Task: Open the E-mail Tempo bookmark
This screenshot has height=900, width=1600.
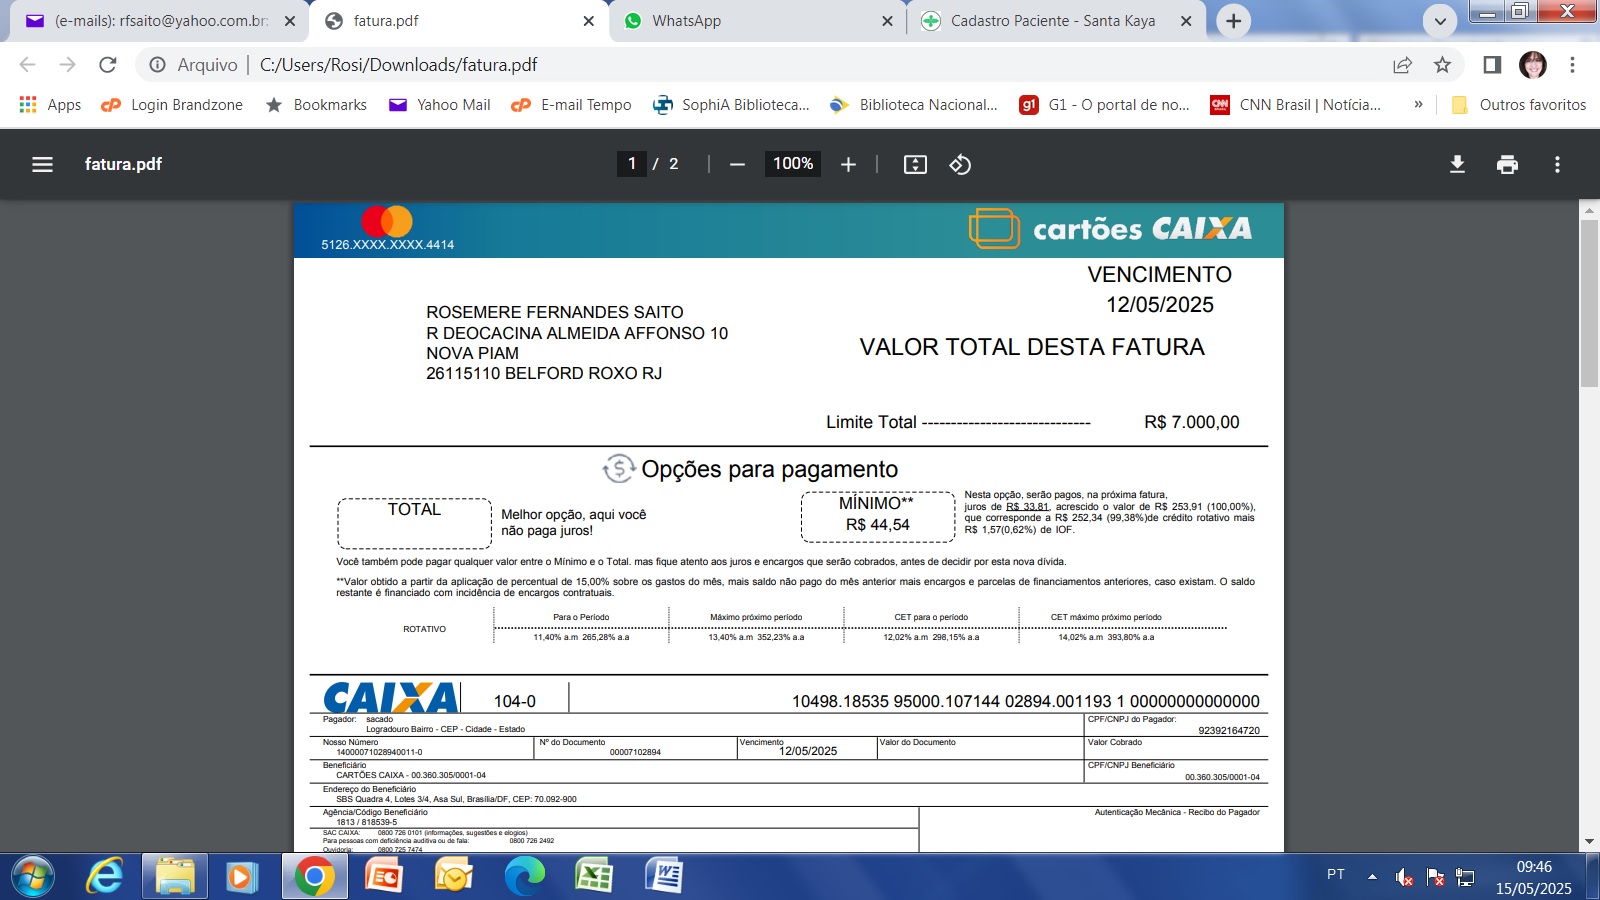Action: click(x=571, y=105)
